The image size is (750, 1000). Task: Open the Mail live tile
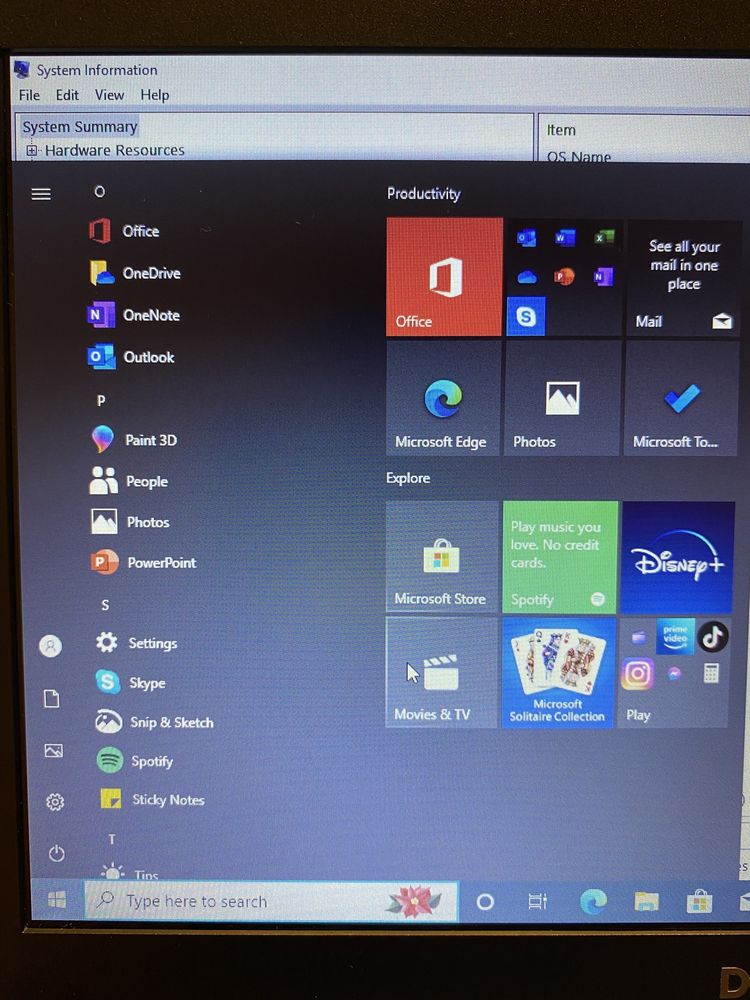[684, 277]
